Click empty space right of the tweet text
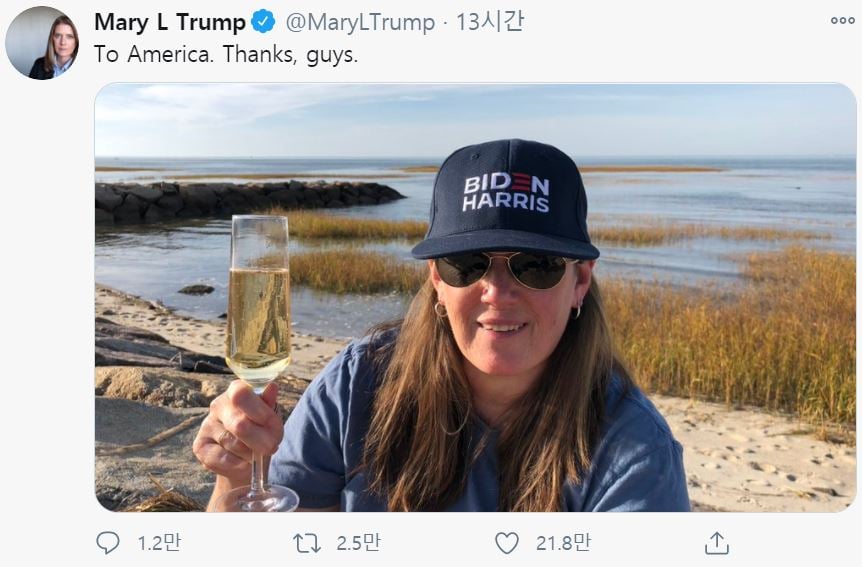Image resolution: width=862 pixels, height=567 pixels. [x=600, y=55]
